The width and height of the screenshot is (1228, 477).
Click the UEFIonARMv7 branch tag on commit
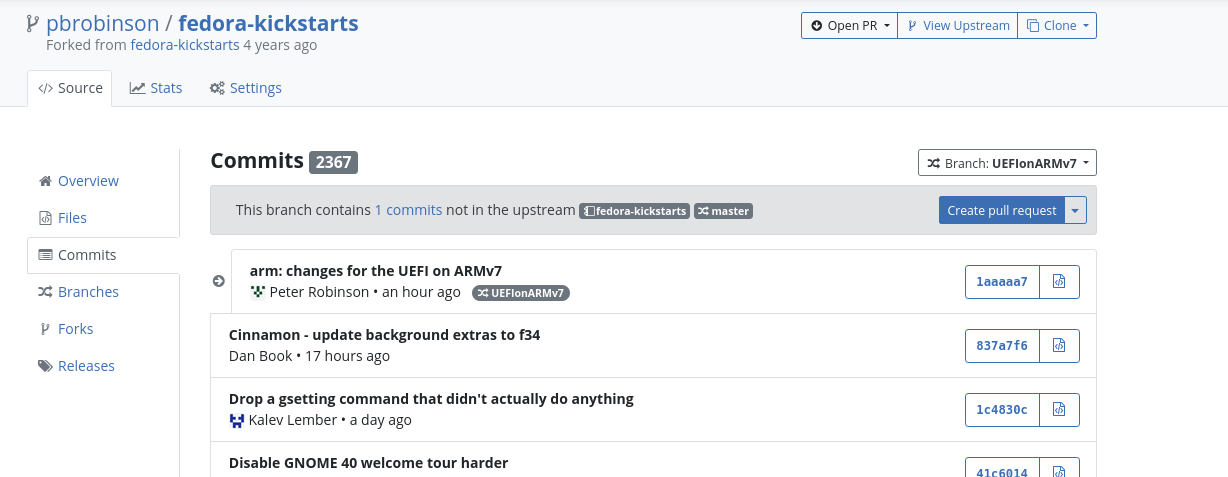click(x=520, y=293)
